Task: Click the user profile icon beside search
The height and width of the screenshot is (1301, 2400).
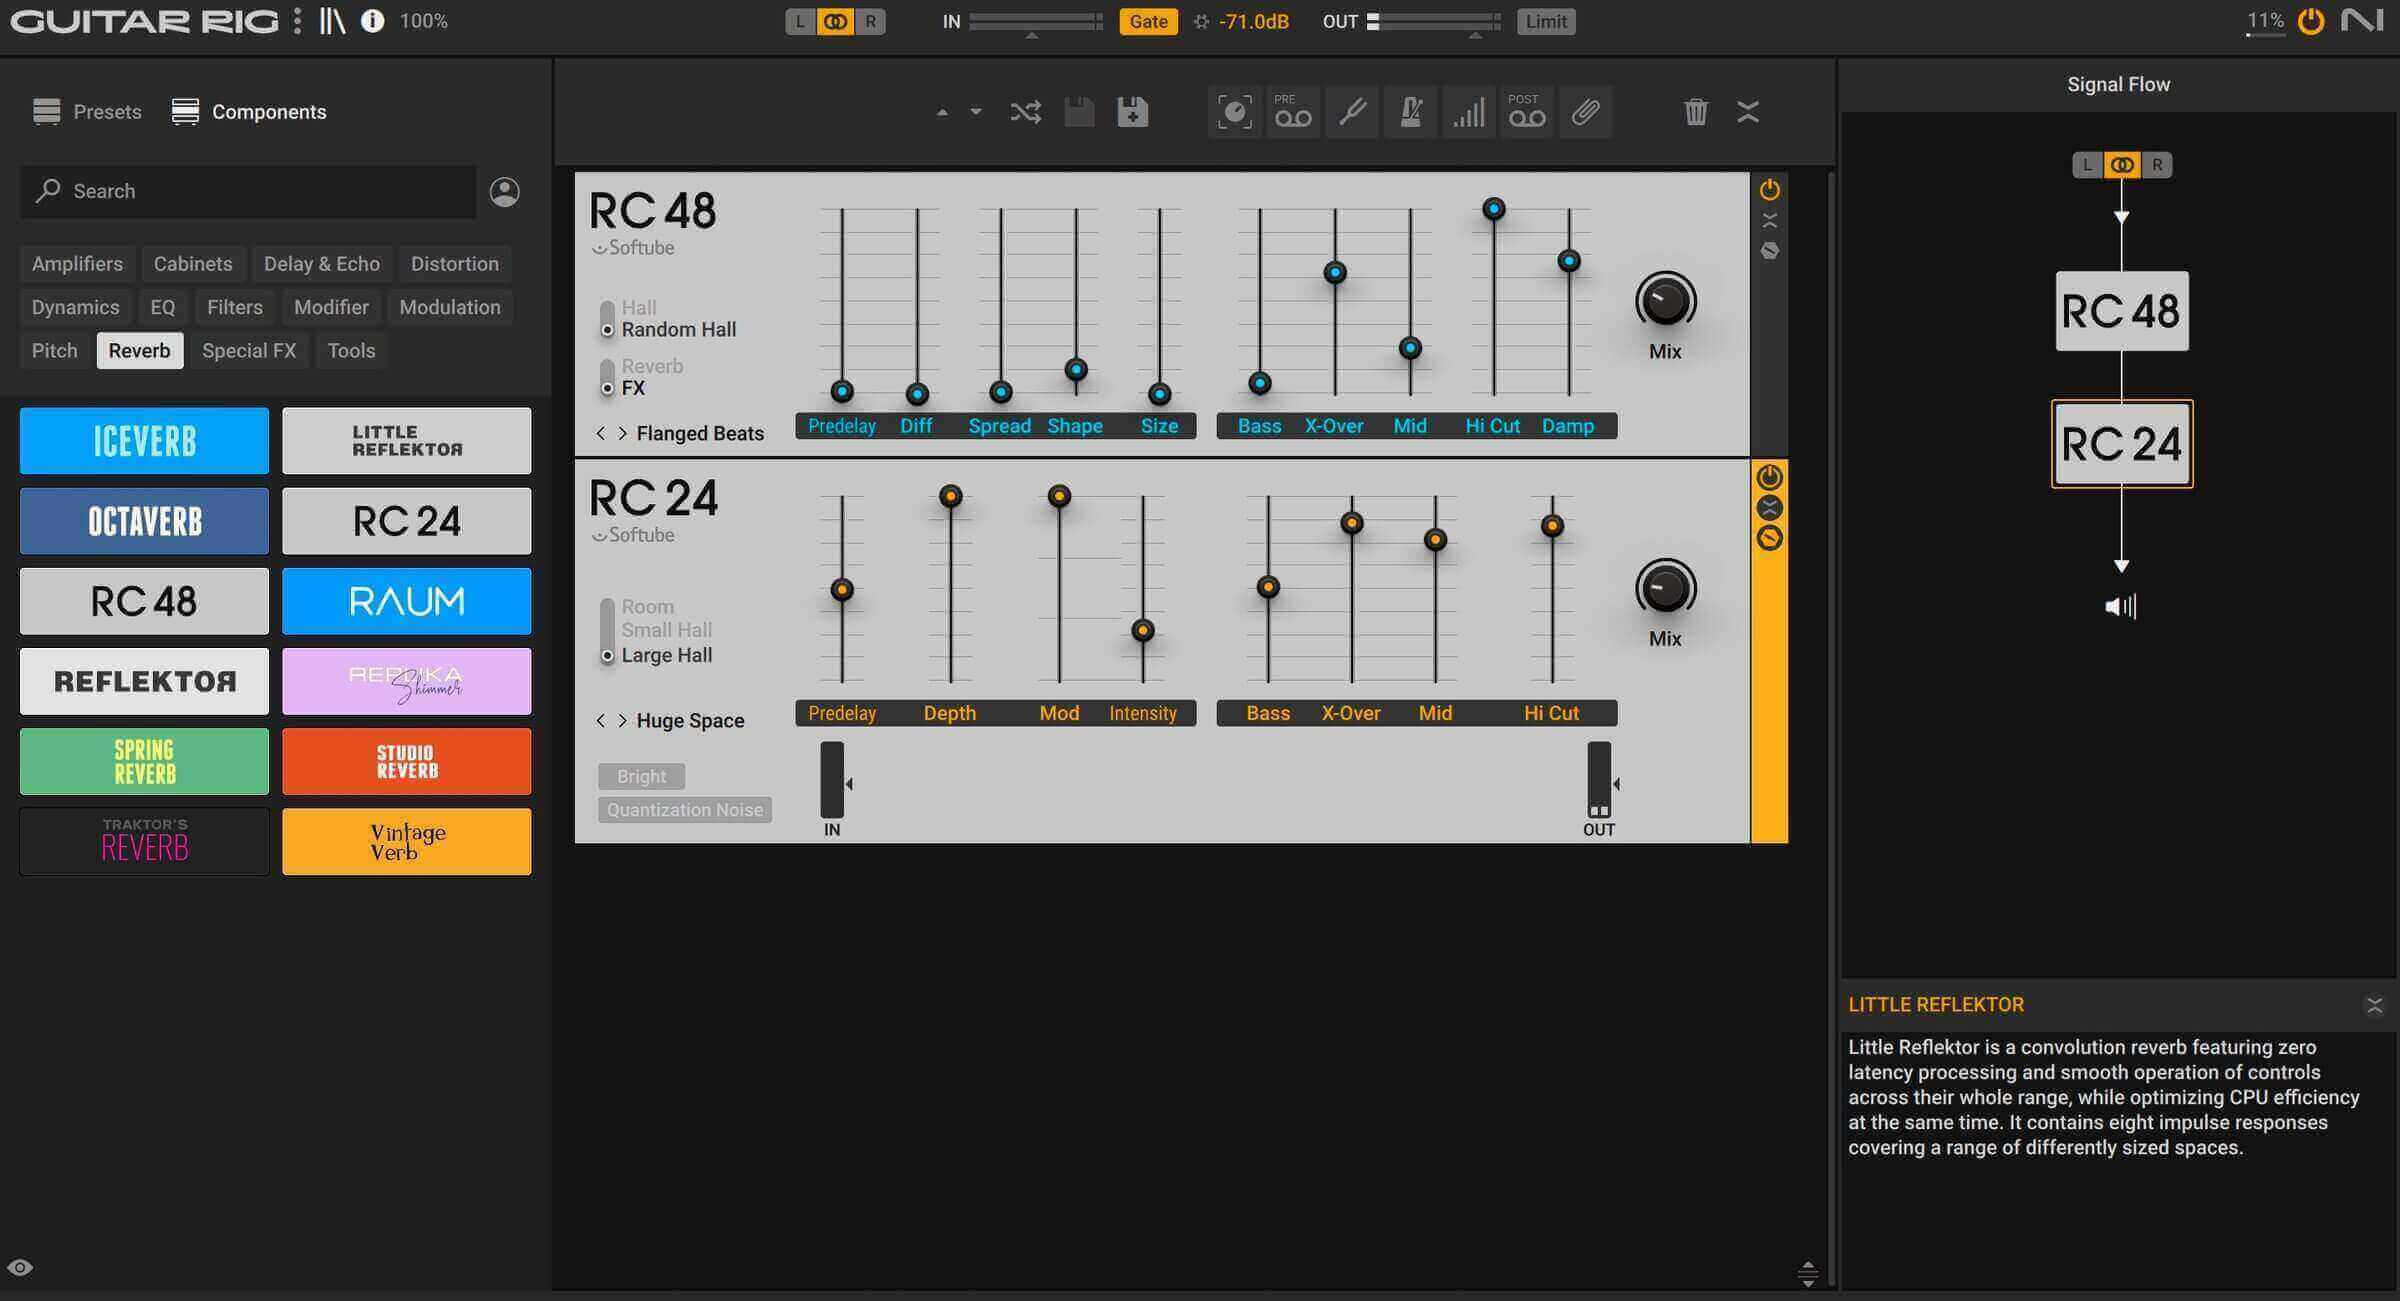Action: [505, 191]
